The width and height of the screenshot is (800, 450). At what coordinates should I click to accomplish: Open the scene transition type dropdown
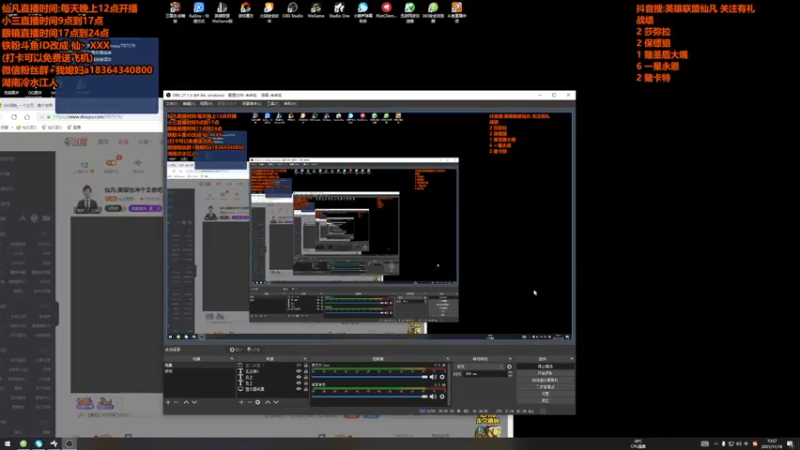click(x=480, y=366)
